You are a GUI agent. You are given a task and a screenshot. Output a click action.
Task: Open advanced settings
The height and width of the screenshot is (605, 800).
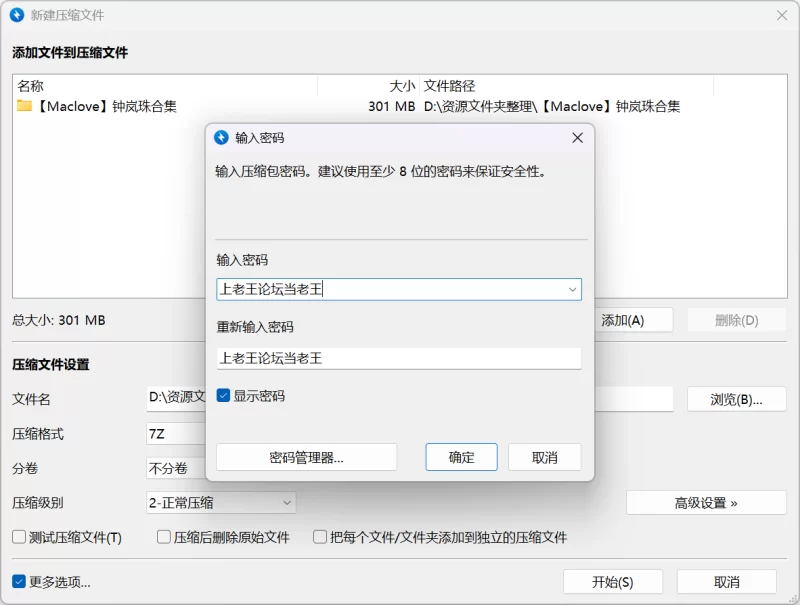[x=706, y=503]
